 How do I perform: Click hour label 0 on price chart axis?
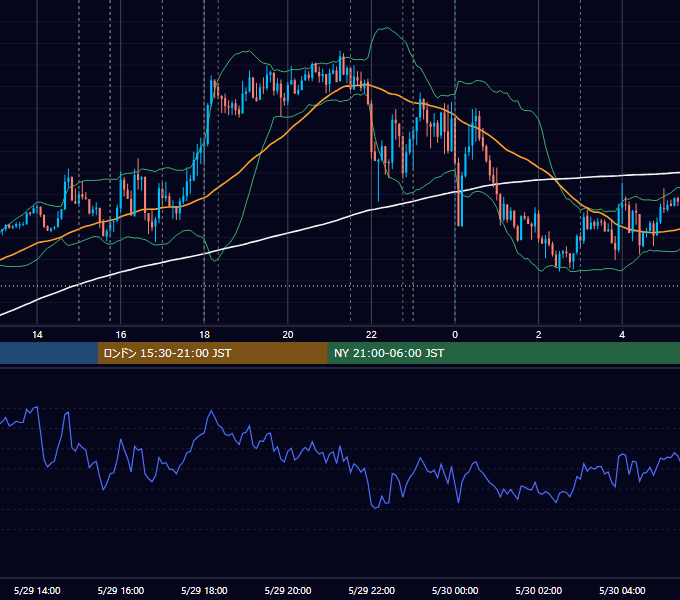(455, 335)
